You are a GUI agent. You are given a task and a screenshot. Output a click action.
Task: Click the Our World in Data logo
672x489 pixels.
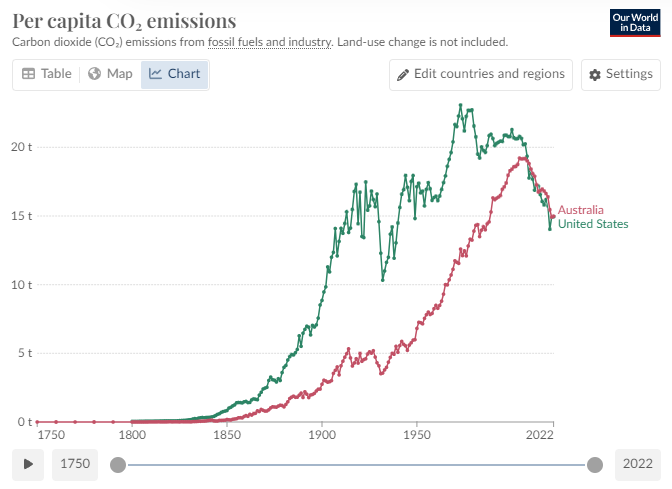click(x=635, y=22)
